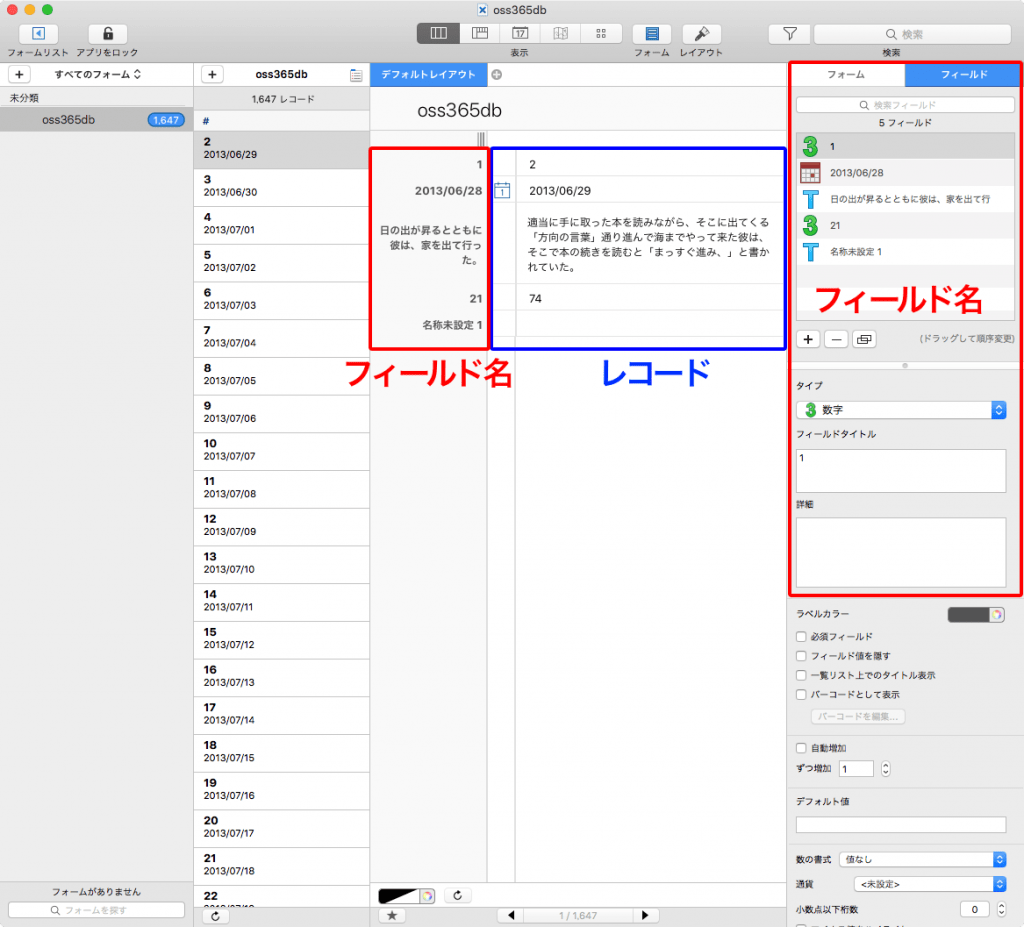Select record 3 dated 2013/06/30

[281, 188]
